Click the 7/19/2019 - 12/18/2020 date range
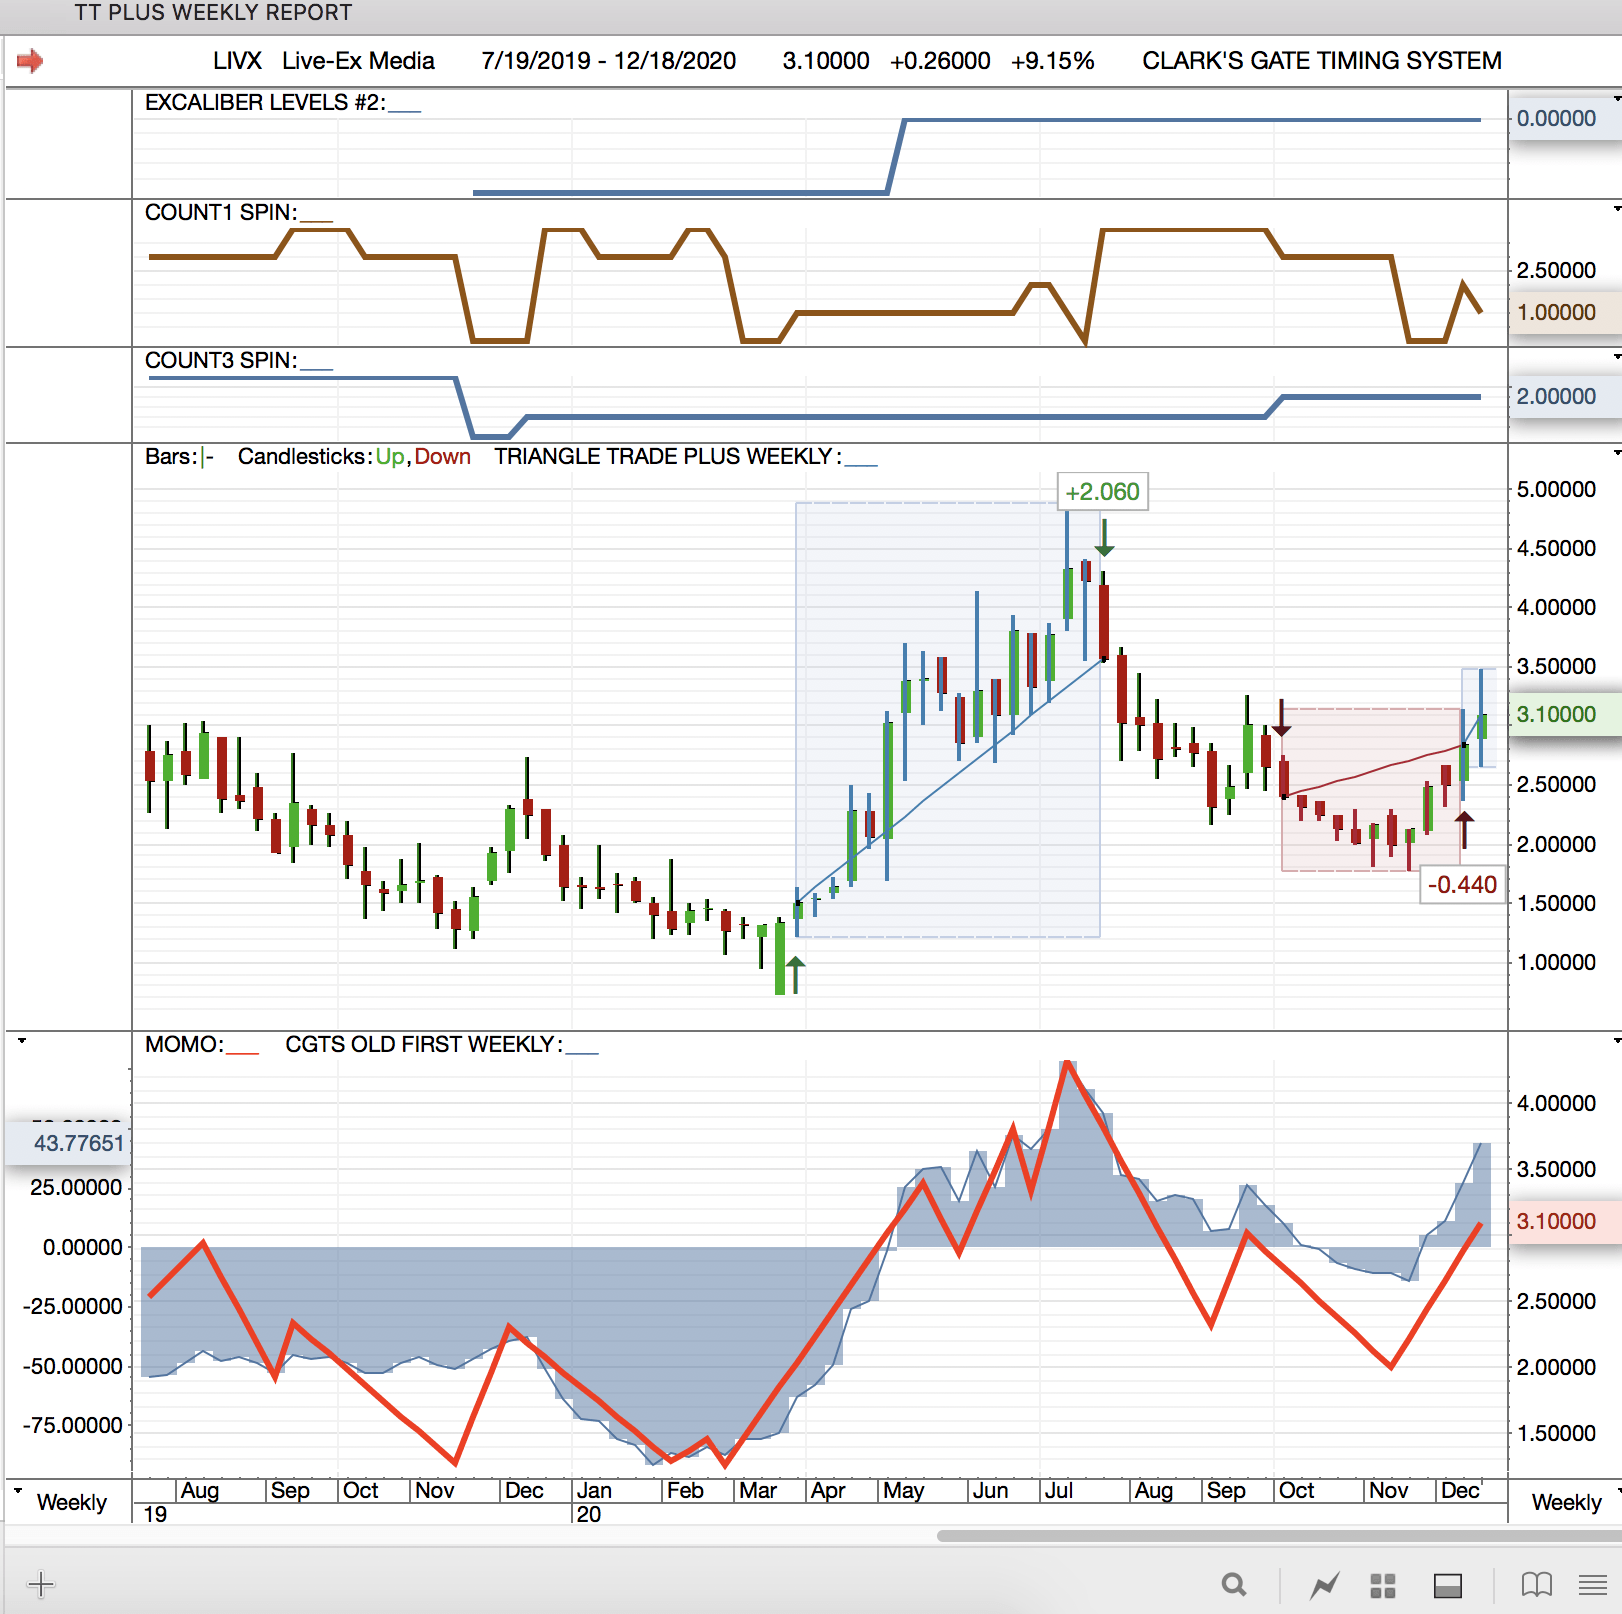Viewport: 1622px width, 1614px height. coord(608,61)
